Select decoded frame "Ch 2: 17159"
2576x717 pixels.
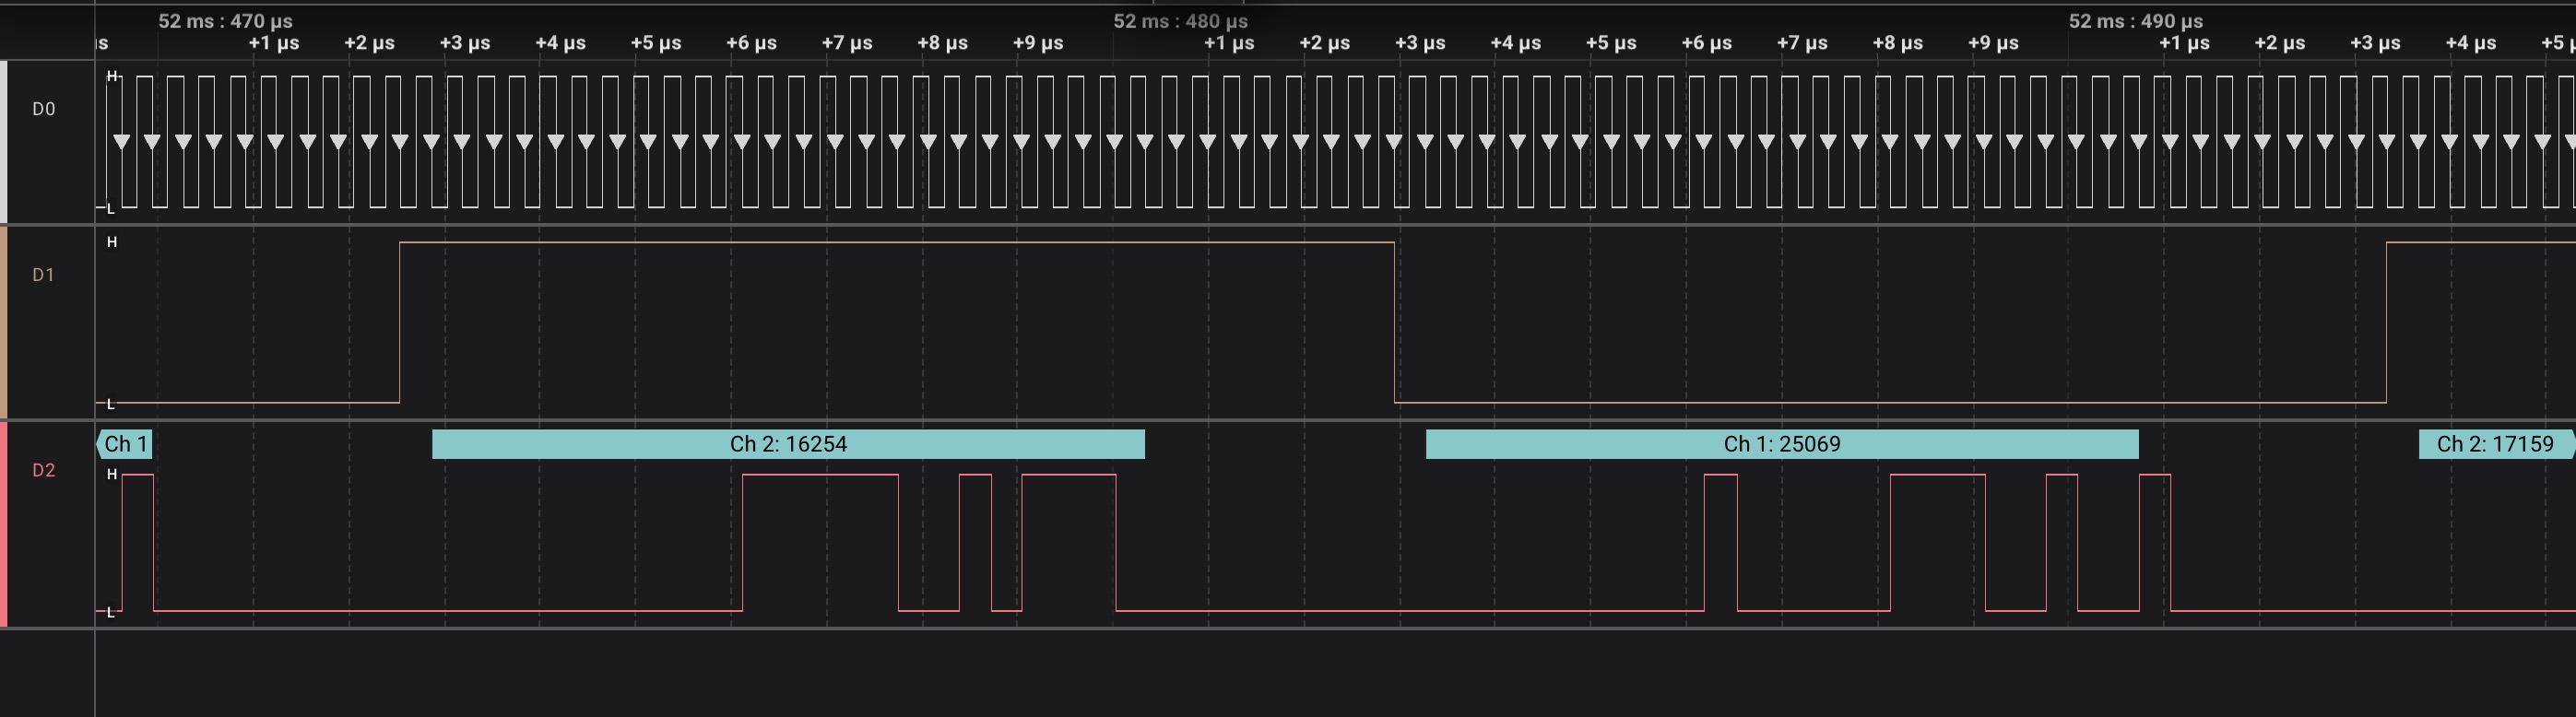(x=2496, y=444)
